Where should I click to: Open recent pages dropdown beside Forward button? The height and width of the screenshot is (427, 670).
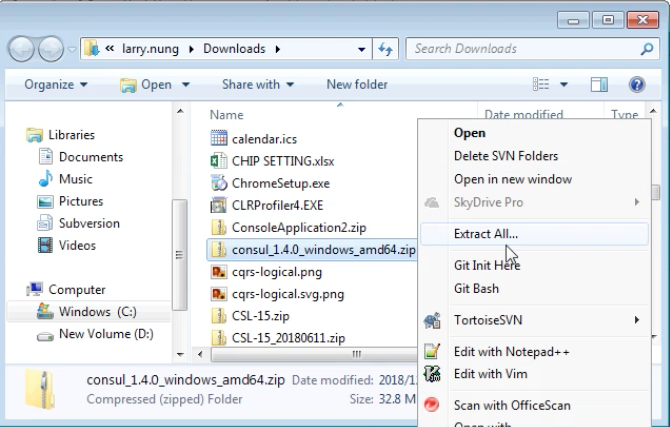[x=72, y=50]
